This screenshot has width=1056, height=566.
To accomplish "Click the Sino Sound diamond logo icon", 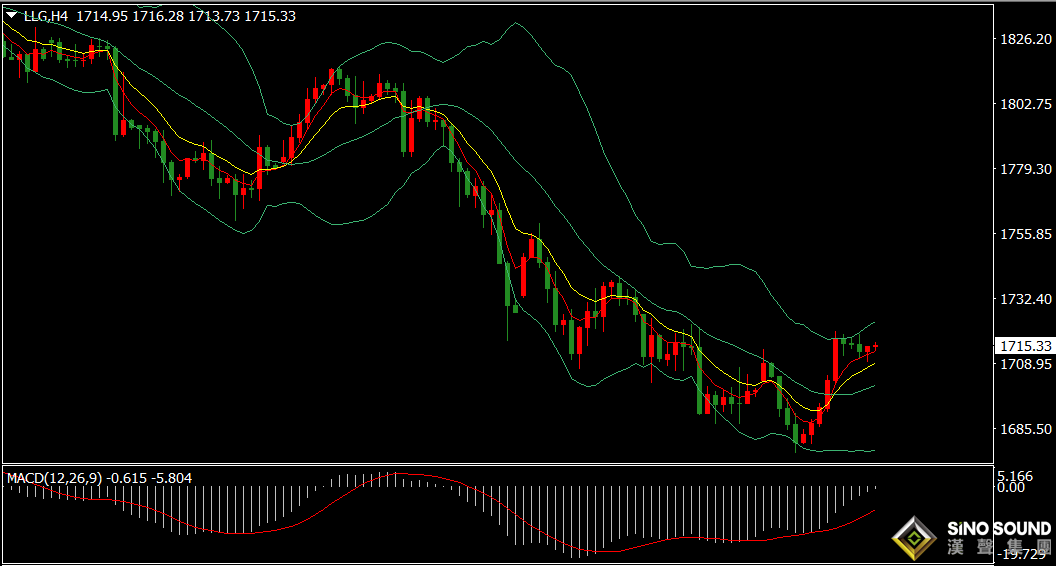I will click(x=915, y=539).
